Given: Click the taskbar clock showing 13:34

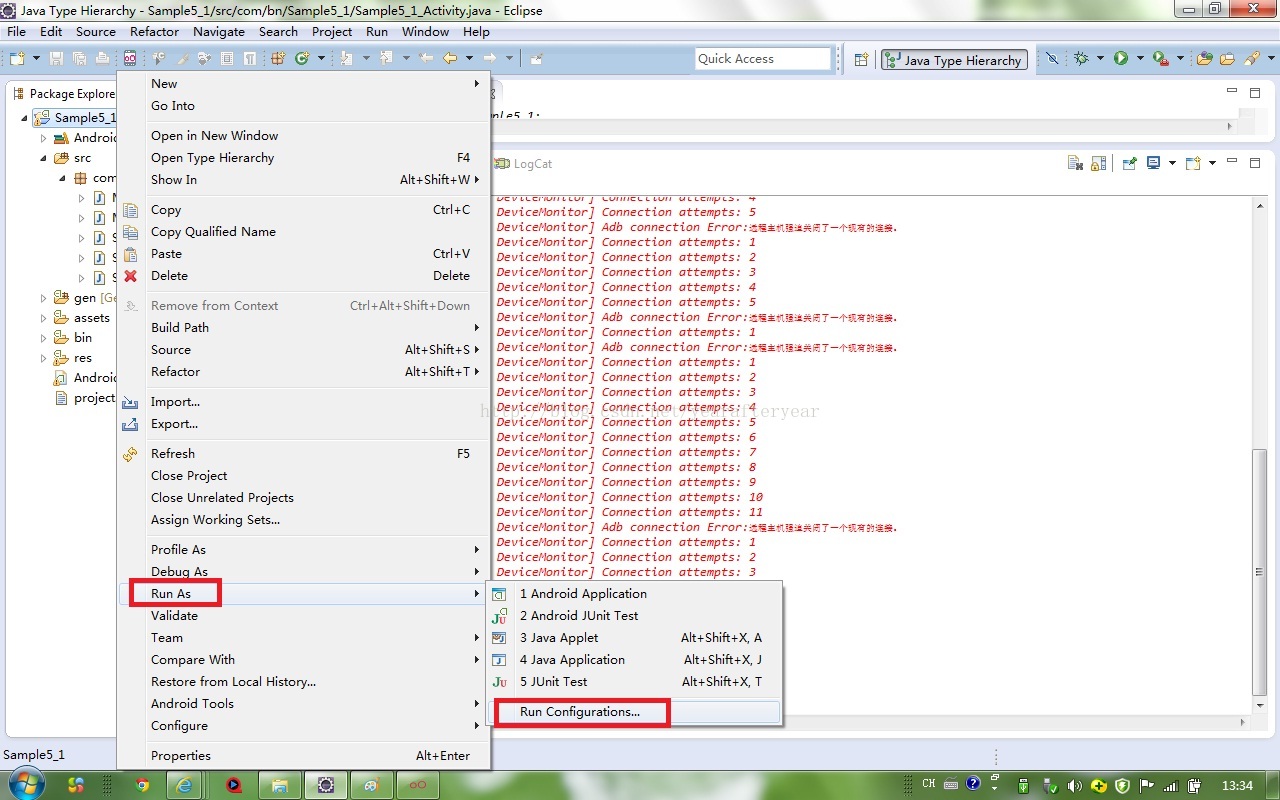Looking at the screenshot, I should tap(1238, 785).
